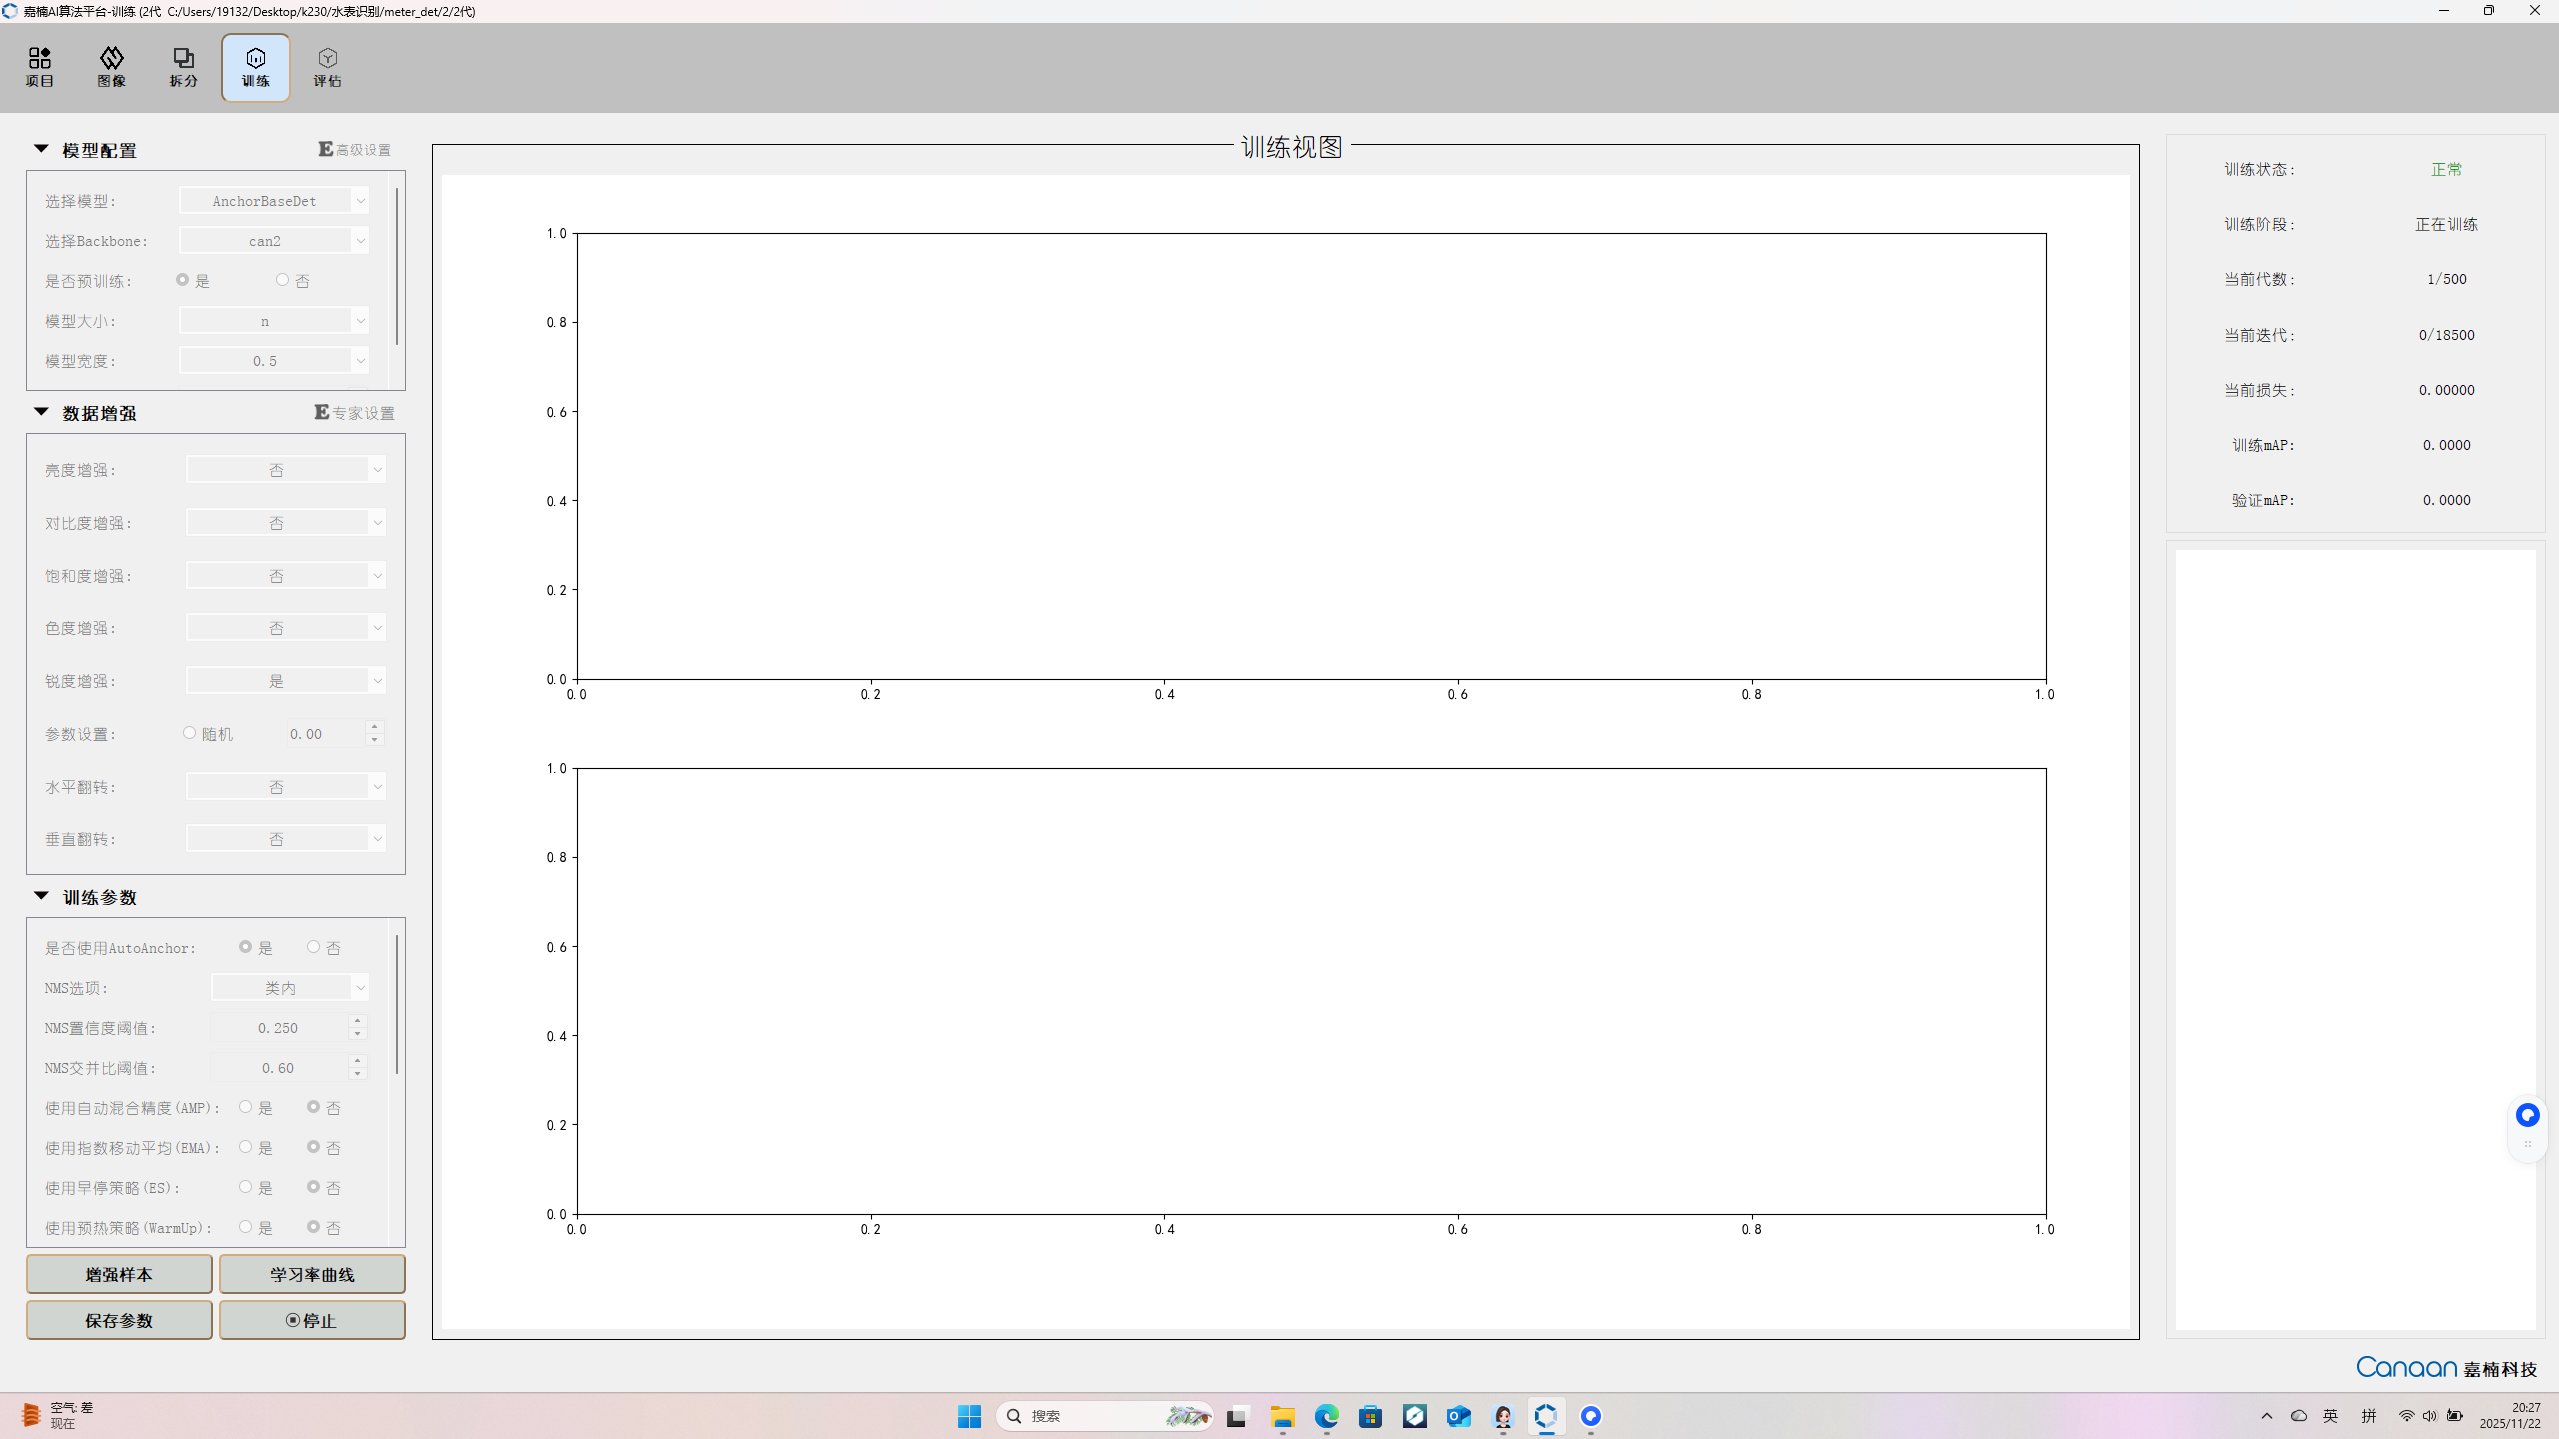The image size is (2559, 1439).
Task: Click the 停止 stop training button
Action: click(x=312, y=1320)
